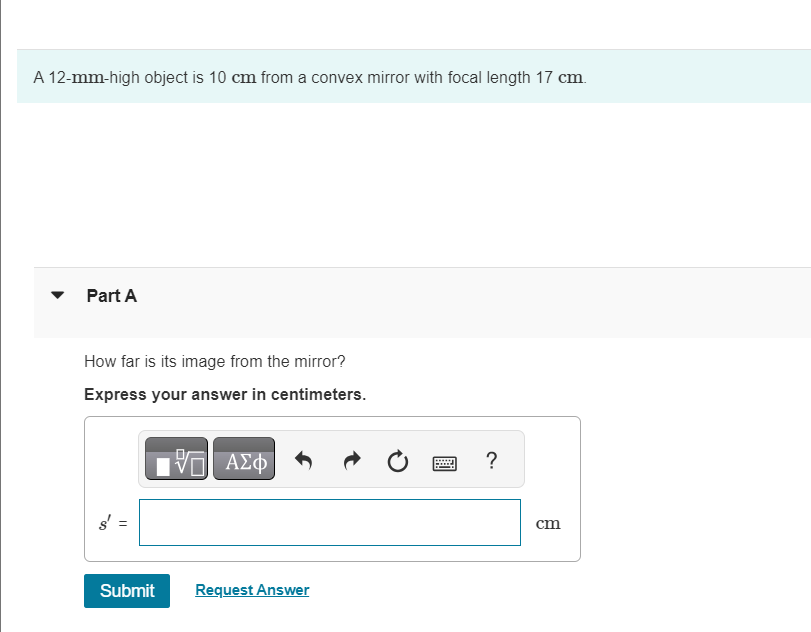
Task: Open the math templates palette button
Action: point(176,459)
